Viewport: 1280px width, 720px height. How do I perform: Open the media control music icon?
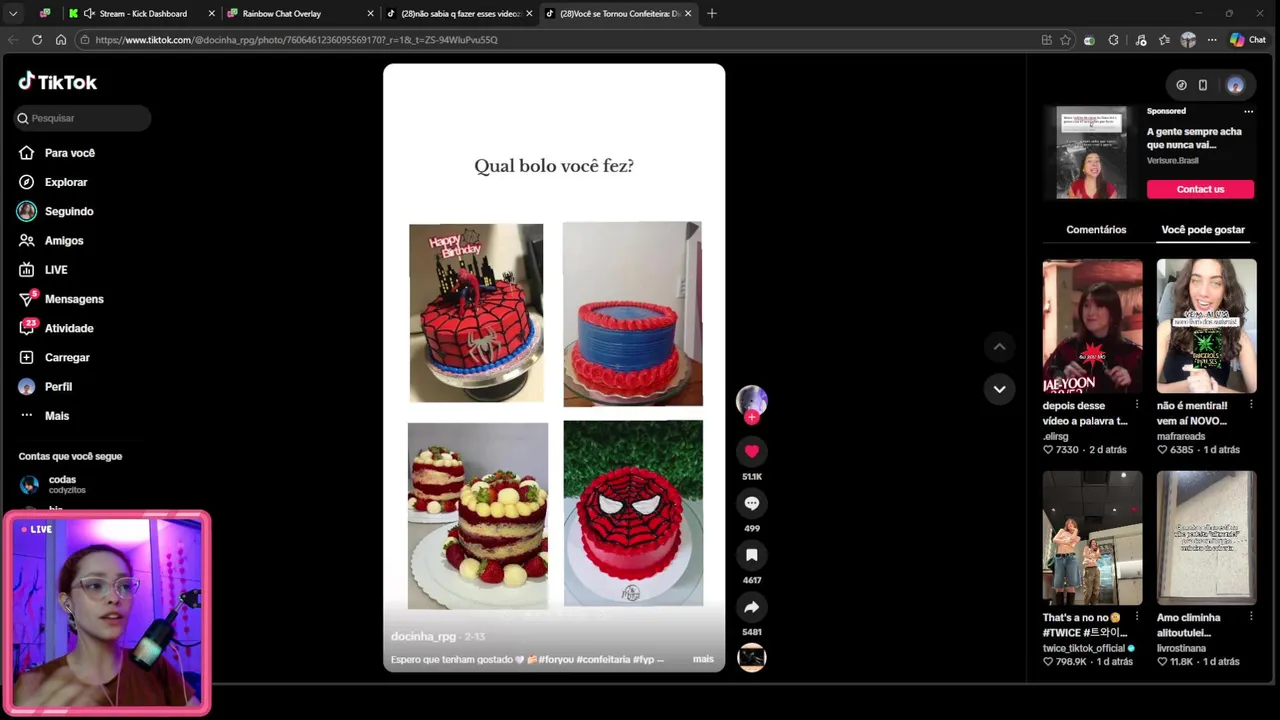(1141, 40)
